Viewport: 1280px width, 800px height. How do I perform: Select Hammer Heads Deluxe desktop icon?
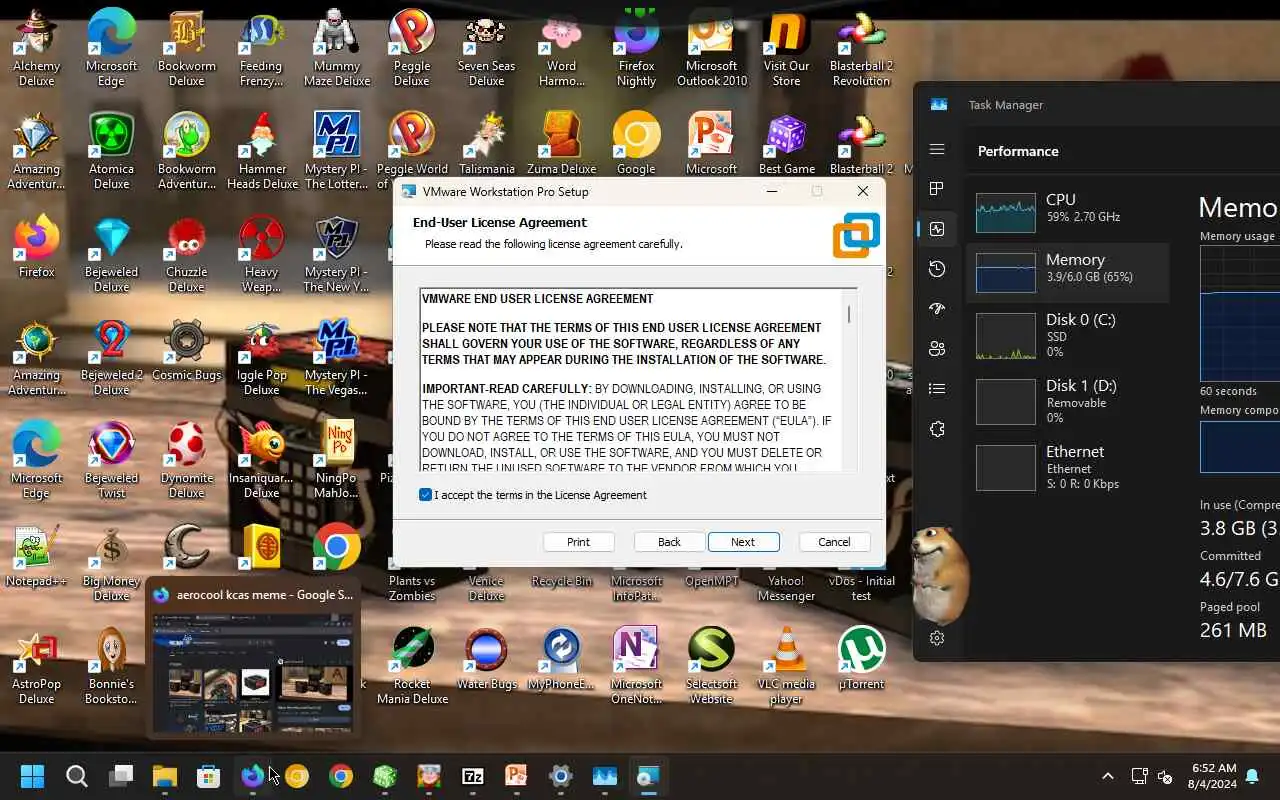tap(262, 150)
